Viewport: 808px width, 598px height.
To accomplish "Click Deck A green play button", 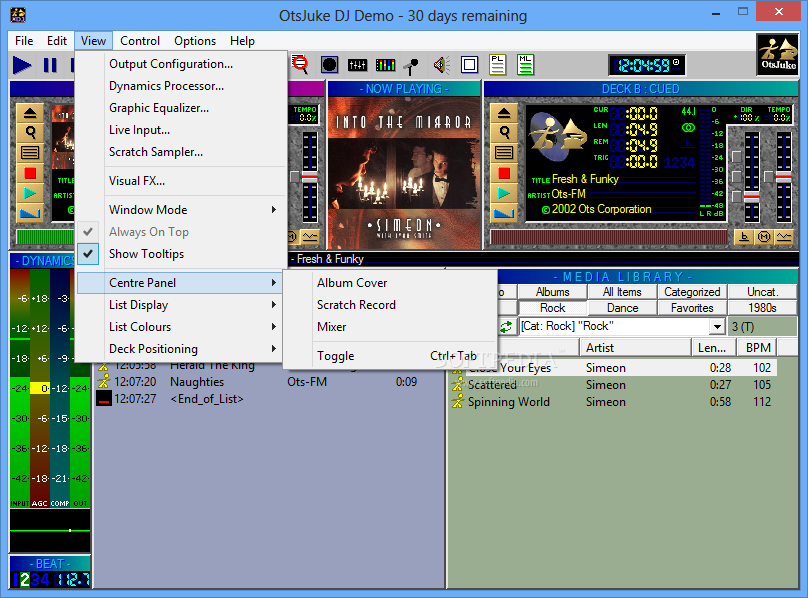I will [x=30, y=193].
